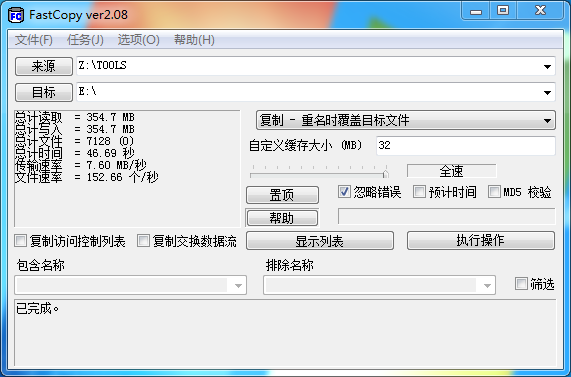
Task: Click the speed slider thumb
Action: point(385,174)
